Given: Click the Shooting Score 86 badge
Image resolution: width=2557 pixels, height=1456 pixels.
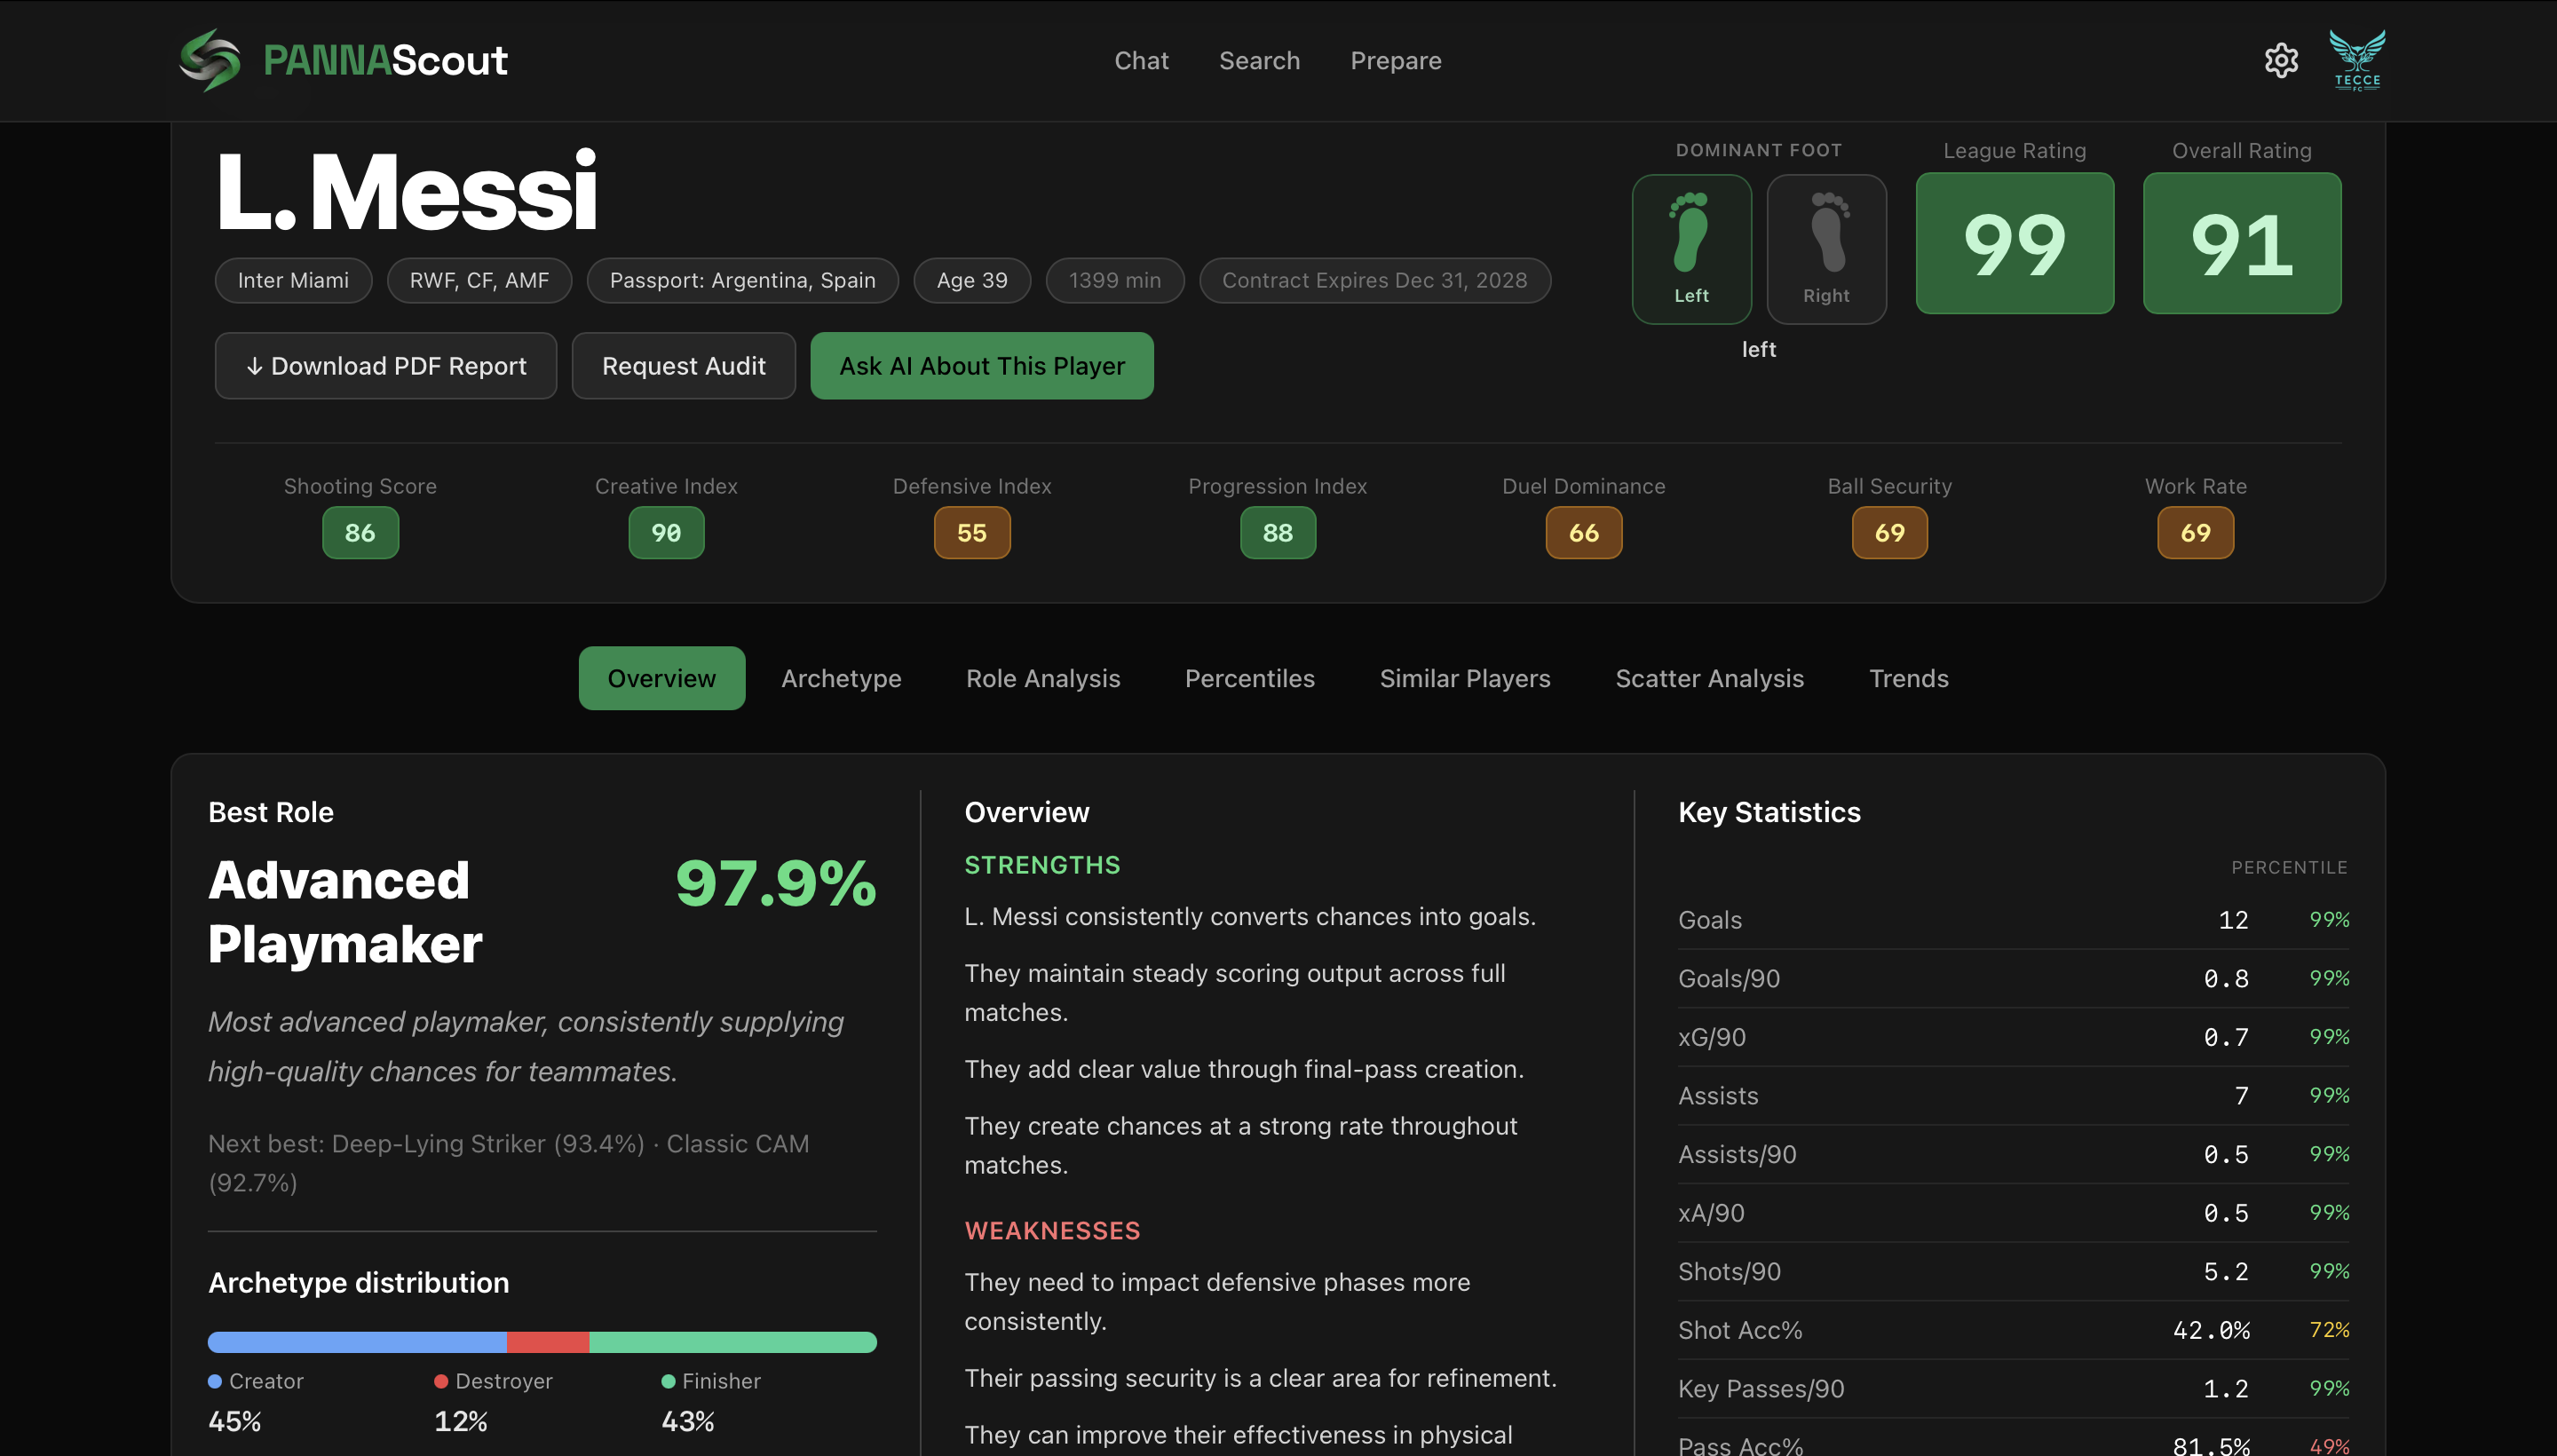Looking at the screenshot, I should (x=360, y=533).
